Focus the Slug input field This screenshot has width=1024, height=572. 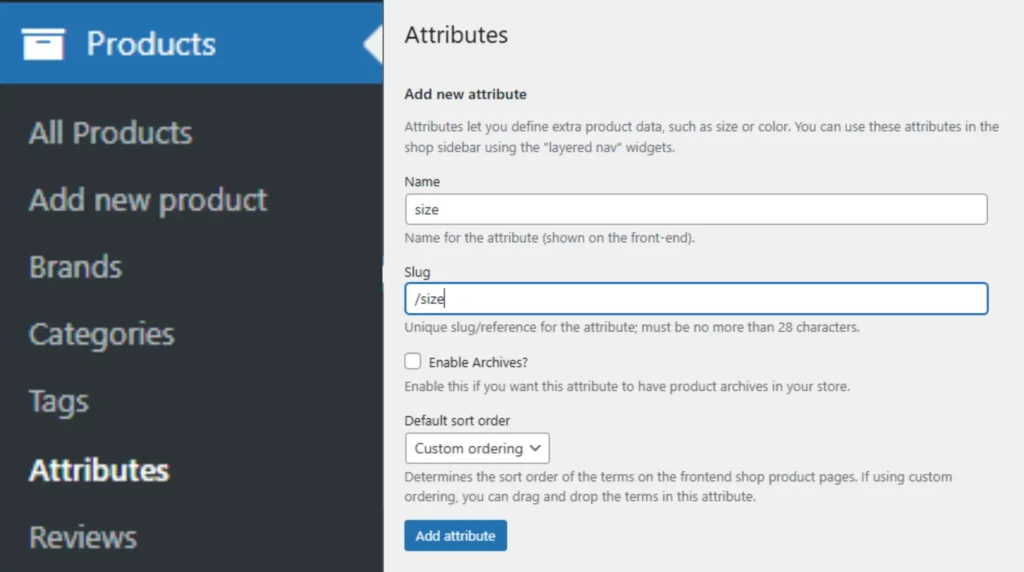tap(696, 298)
